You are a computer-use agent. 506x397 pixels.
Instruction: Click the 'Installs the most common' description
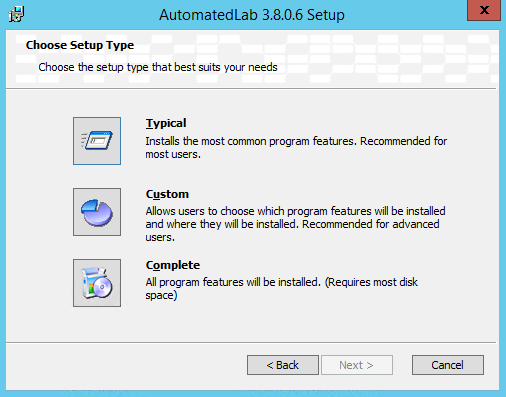pos(296,148)
